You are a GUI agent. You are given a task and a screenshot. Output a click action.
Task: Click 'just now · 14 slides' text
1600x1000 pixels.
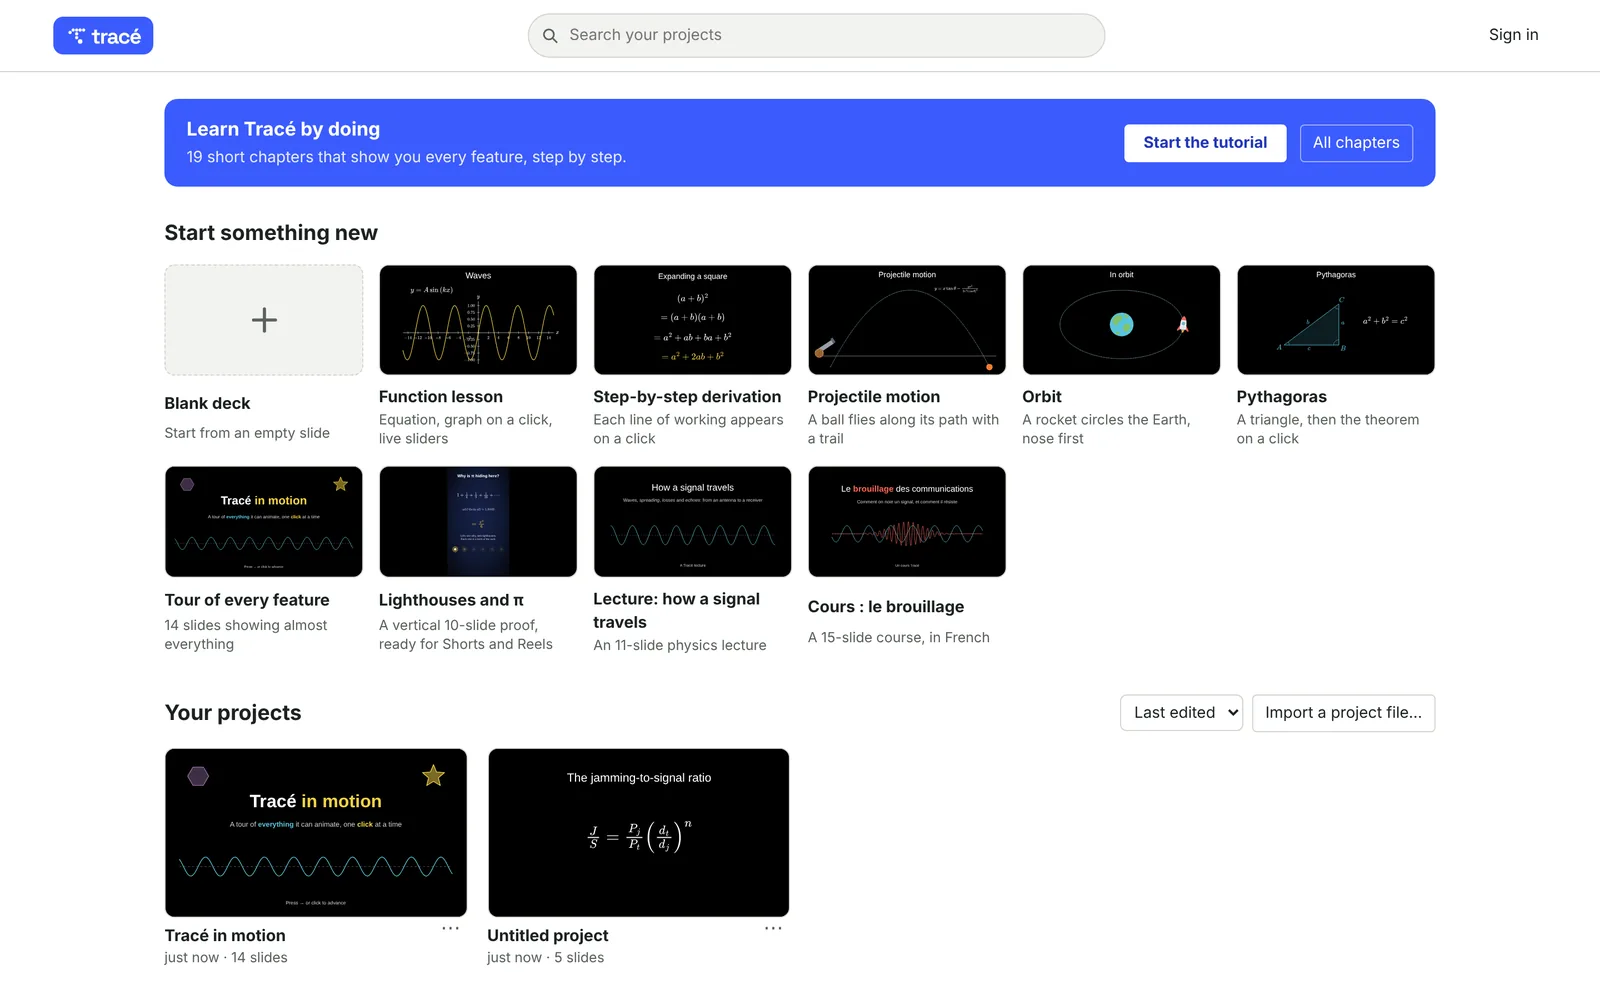point(226,958)
